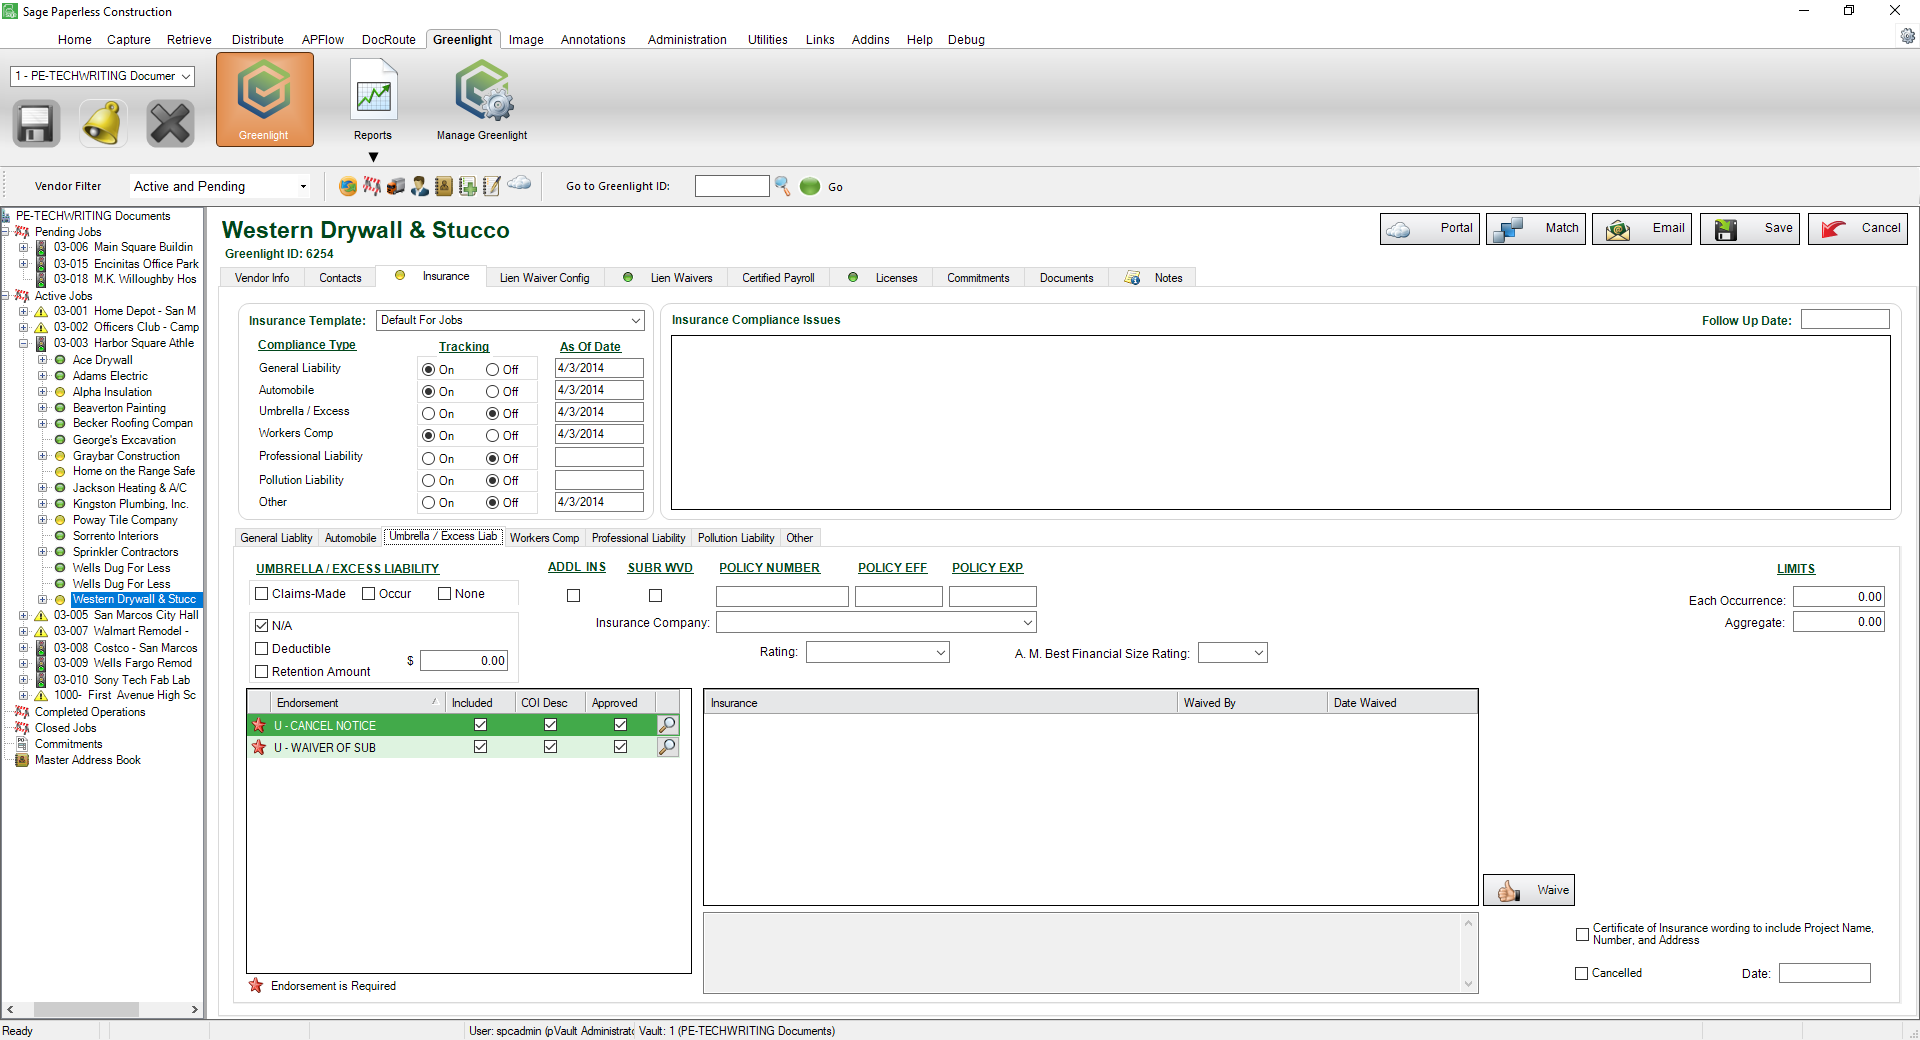The image size is (1920, 1040).
Task: Open the Insurance Template dropdown
Action: pos(635,321)
